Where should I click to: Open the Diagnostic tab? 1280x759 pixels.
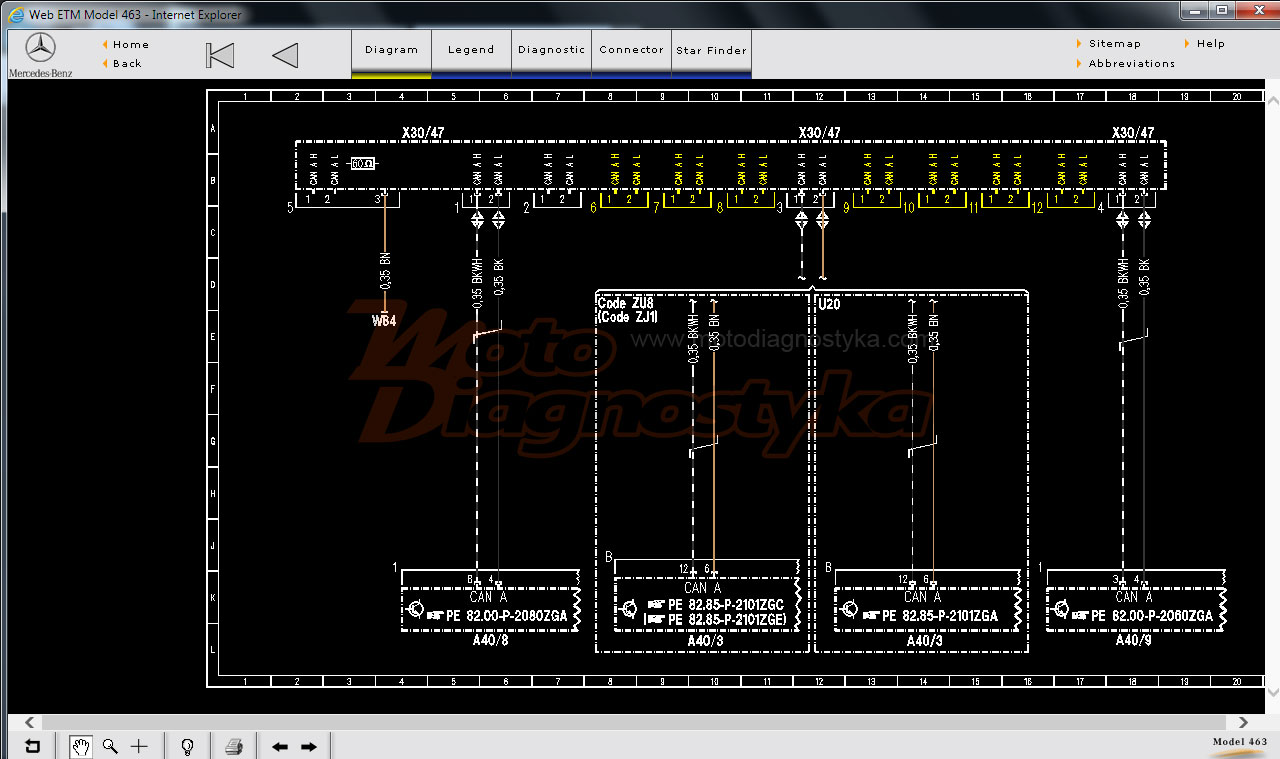tap(551, 50)
